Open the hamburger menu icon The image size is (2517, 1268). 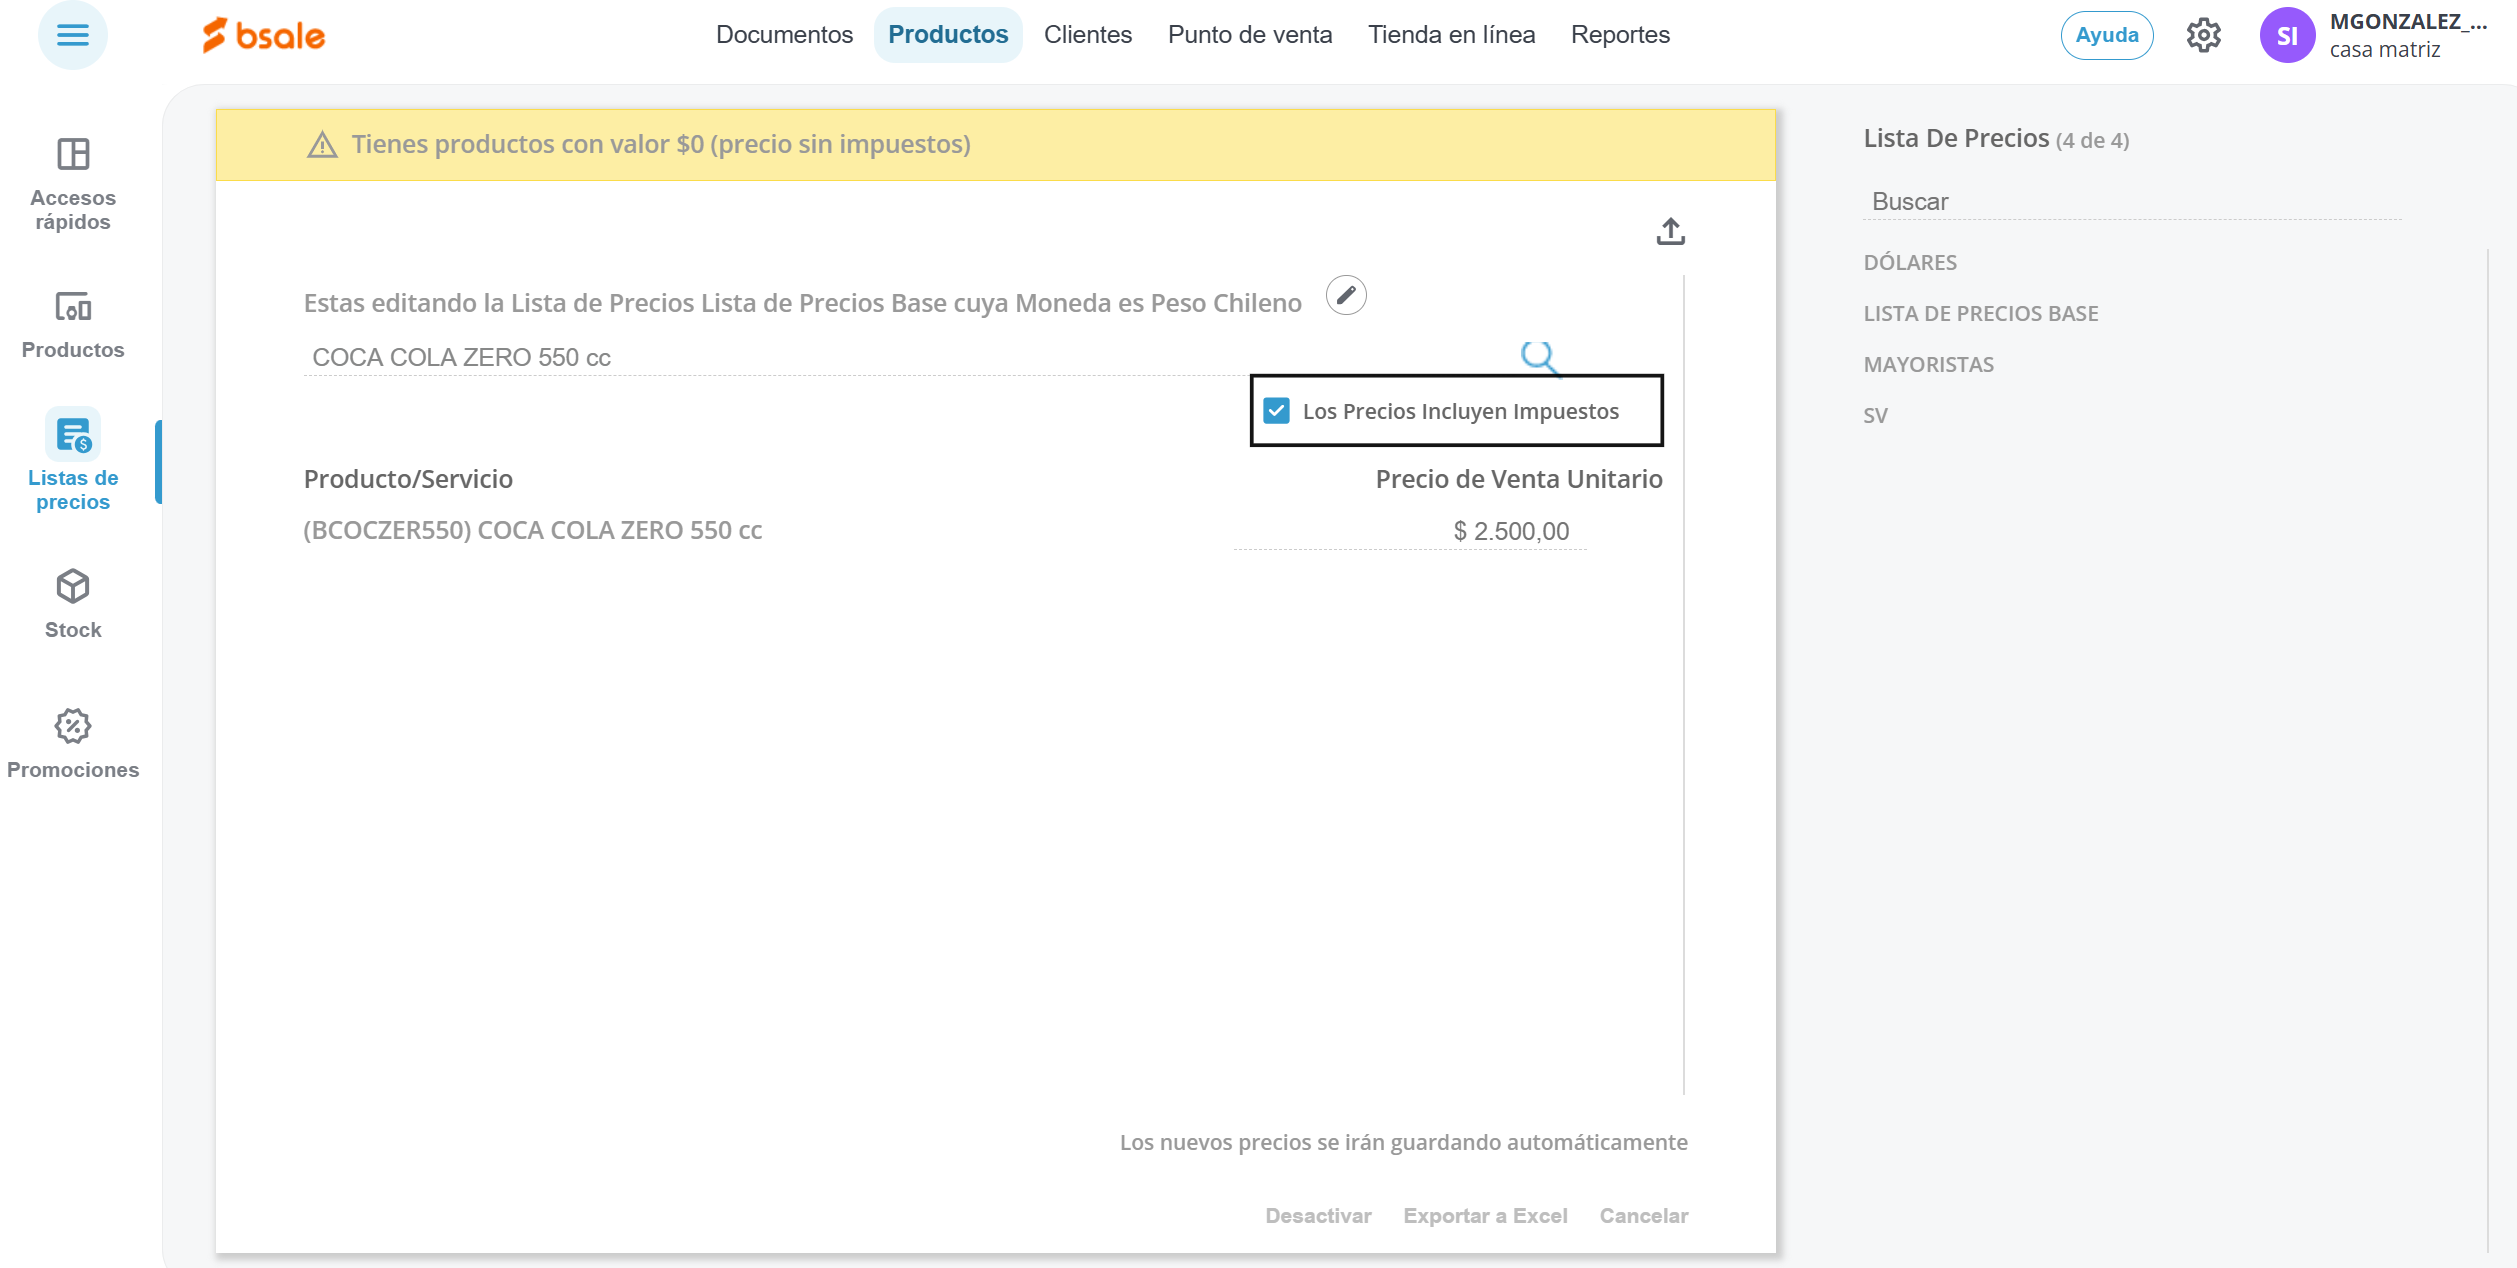pyautogui.click(x=72, y=35)
